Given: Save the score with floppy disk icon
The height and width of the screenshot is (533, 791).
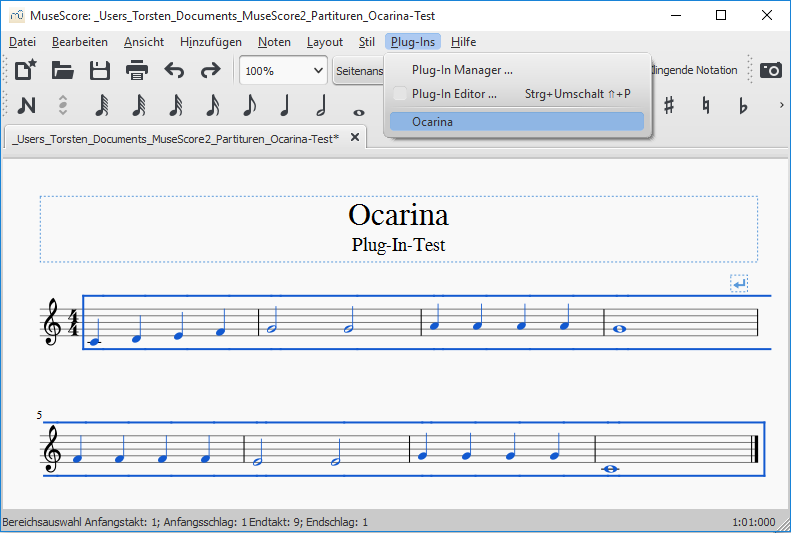Looking at the screenshot, I should click(99, 70).
